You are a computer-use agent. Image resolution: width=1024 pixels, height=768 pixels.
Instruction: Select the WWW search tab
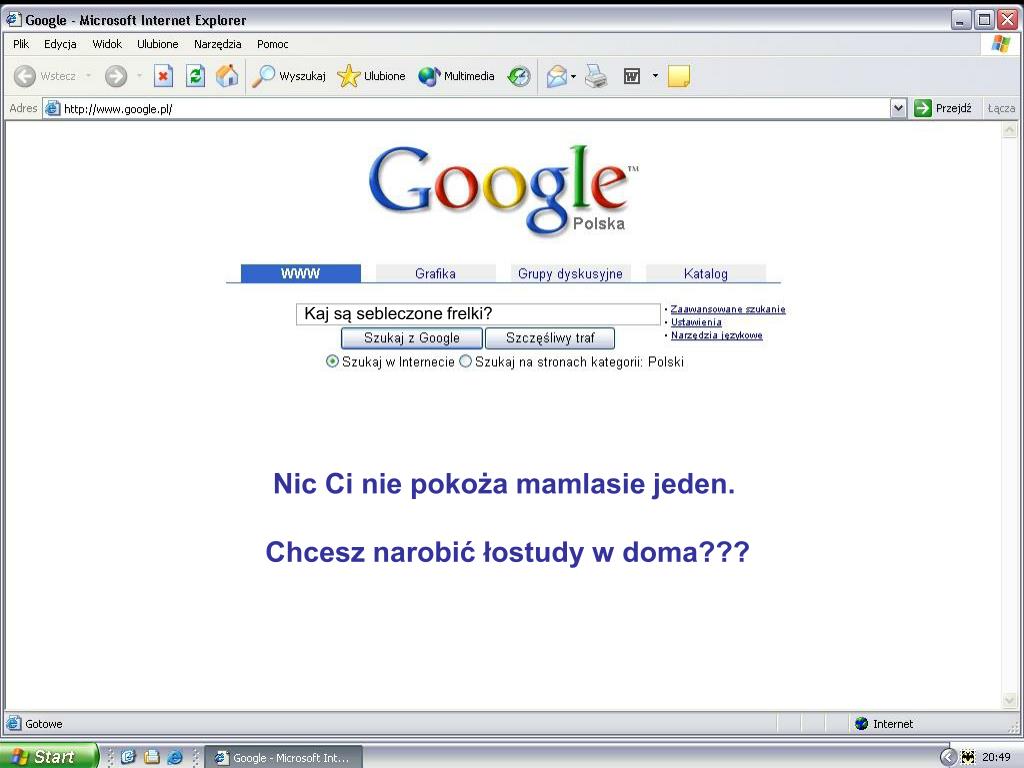[300, 273]
